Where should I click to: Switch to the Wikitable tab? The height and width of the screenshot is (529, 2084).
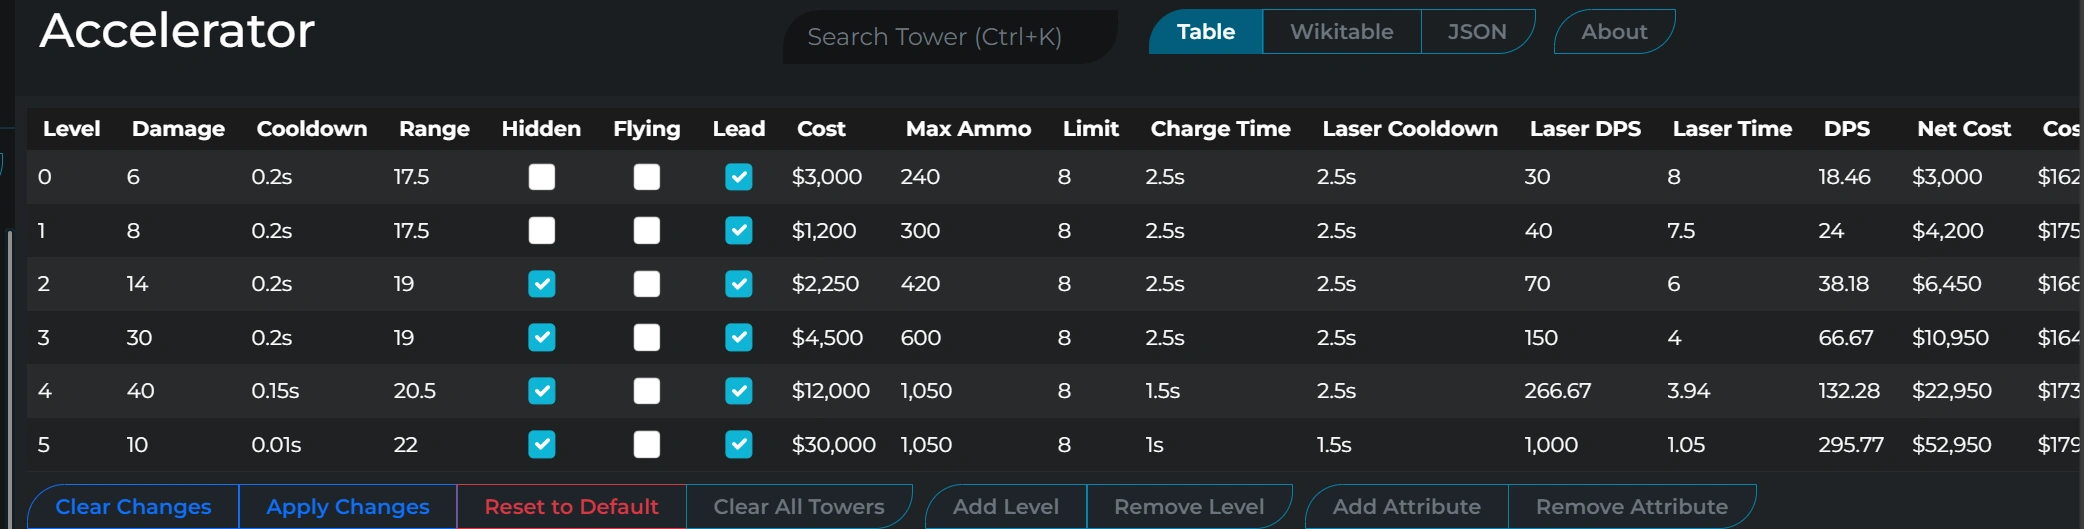(x=1341, y=32)
